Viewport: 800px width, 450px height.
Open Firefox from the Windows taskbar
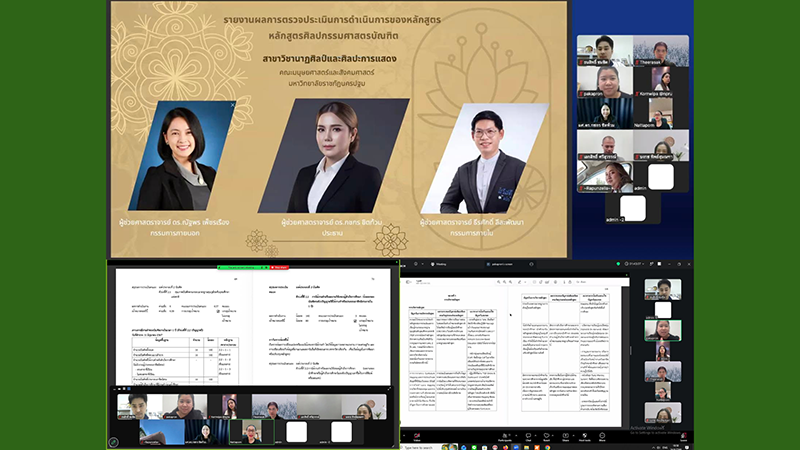506,447
